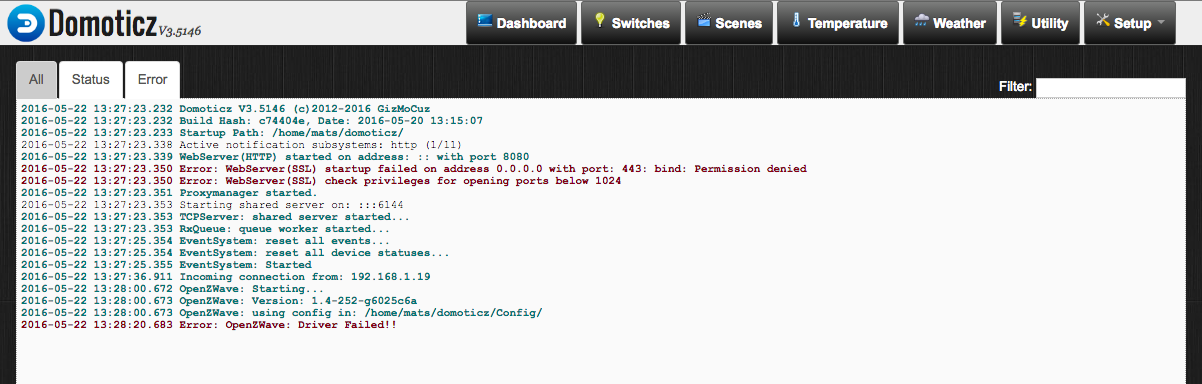Screen dimensions: 1202x384
Task: Click the Setup wrench icon
Action: click(1103, 21)
